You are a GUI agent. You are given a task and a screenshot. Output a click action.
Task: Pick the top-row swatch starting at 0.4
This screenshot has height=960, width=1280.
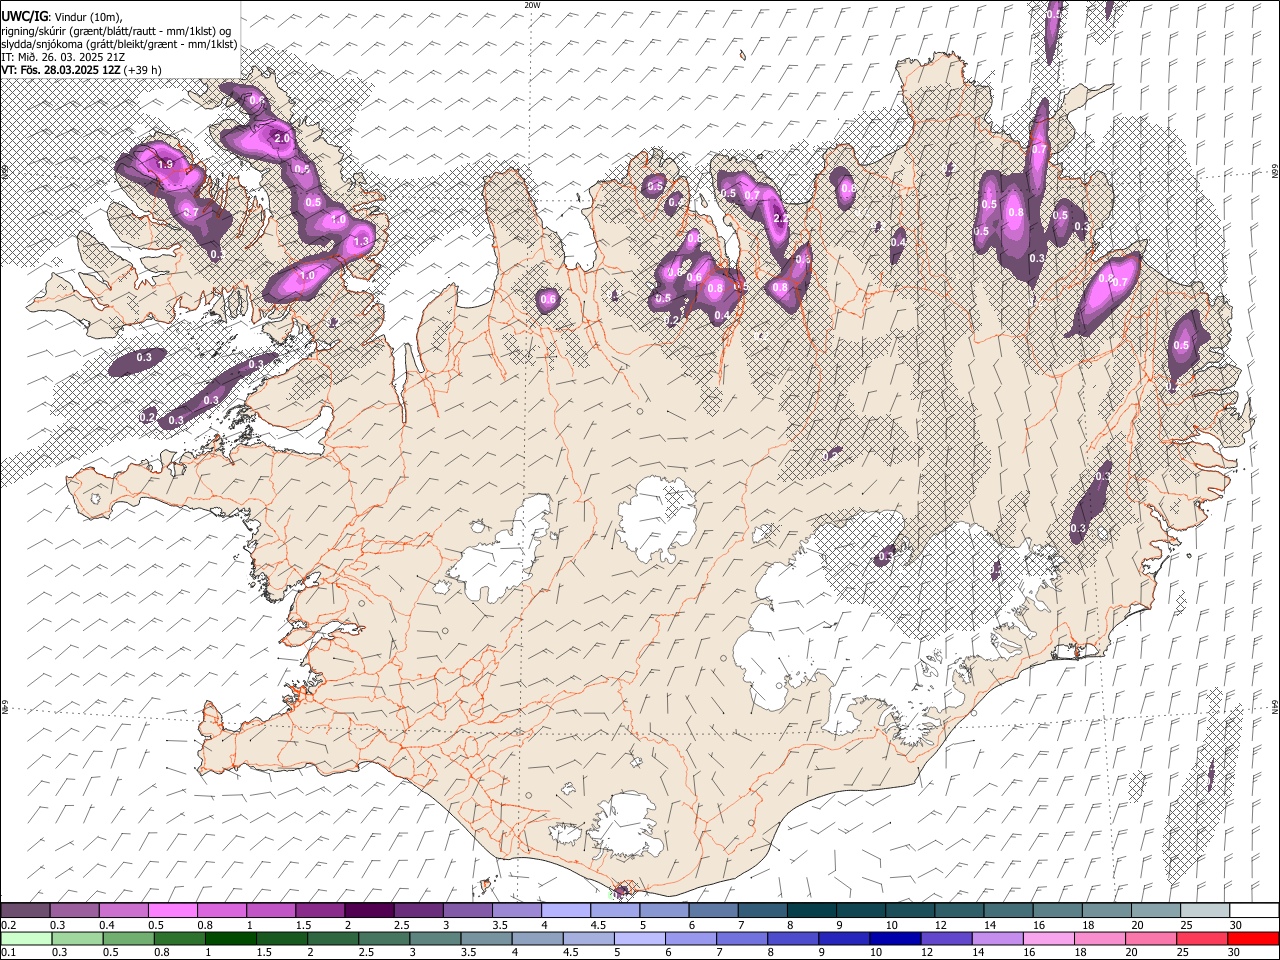tap(123, 910)
